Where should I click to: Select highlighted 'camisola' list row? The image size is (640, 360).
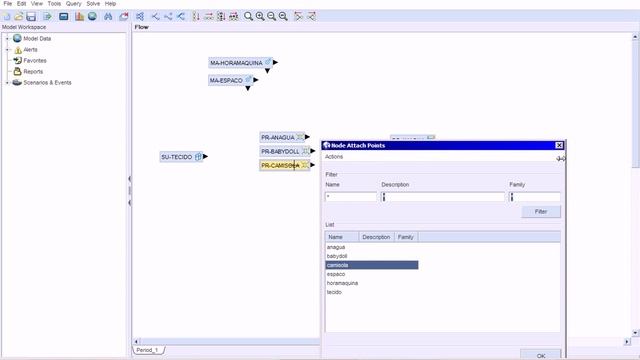tap(372, 265)
